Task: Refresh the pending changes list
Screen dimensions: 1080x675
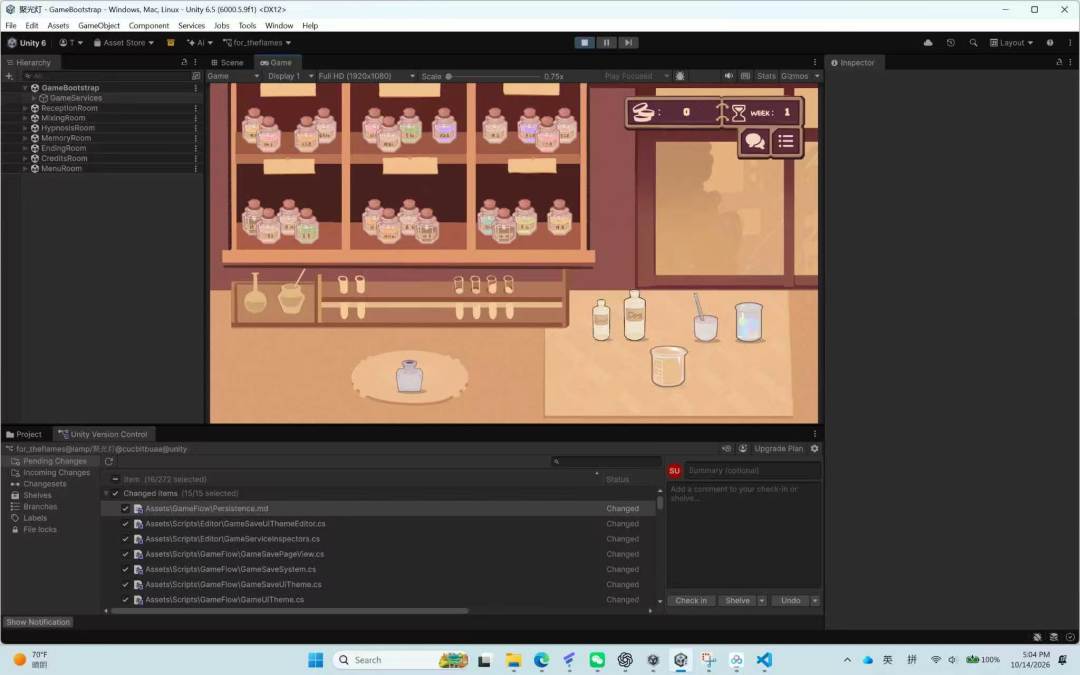Action: pyautogui.click(x=109, y=461)
